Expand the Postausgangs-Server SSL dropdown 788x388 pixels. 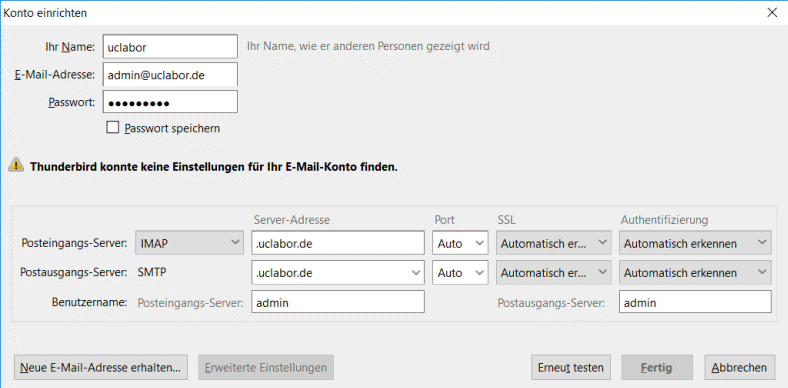pyautogui.click(x=553, y=272)
